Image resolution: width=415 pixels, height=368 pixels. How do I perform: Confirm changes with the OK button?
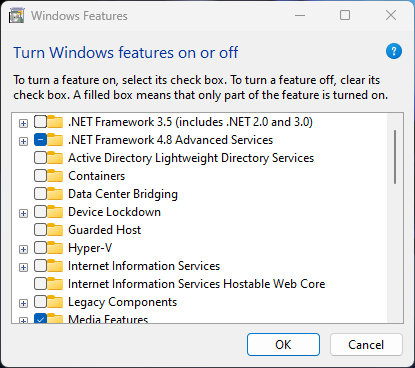[283, 345]
